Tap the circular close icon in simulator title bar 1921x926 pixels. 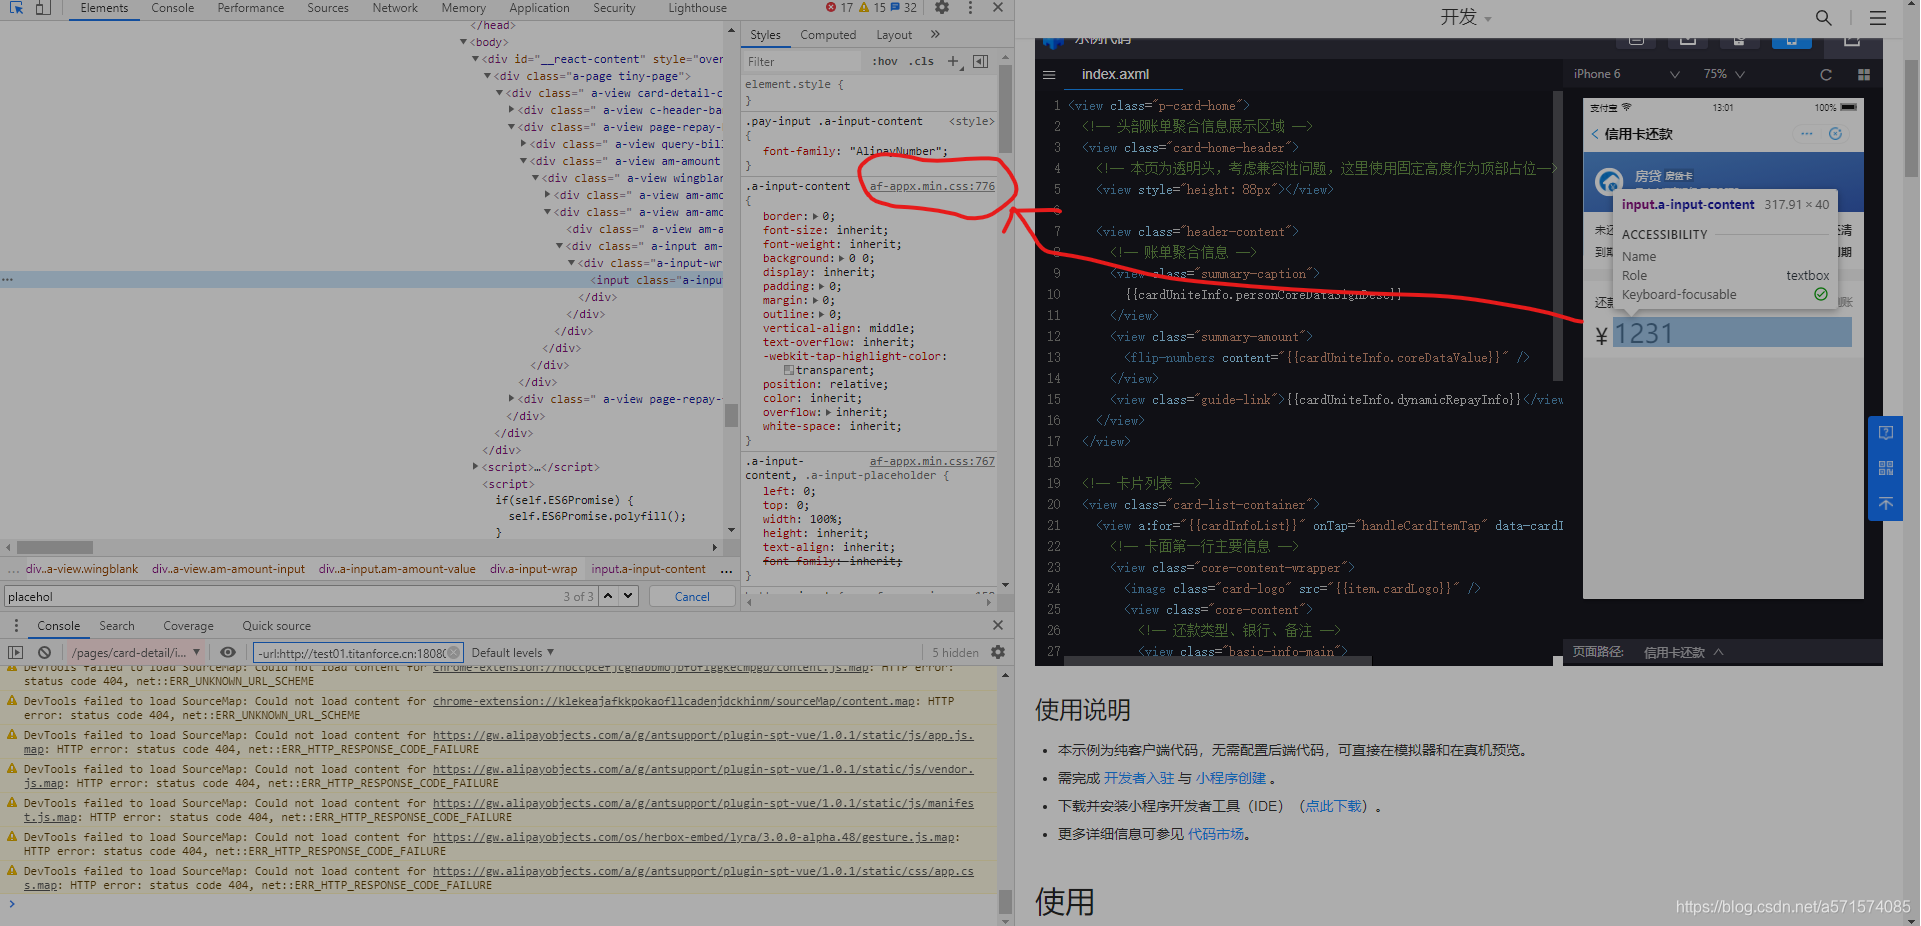1835,134
